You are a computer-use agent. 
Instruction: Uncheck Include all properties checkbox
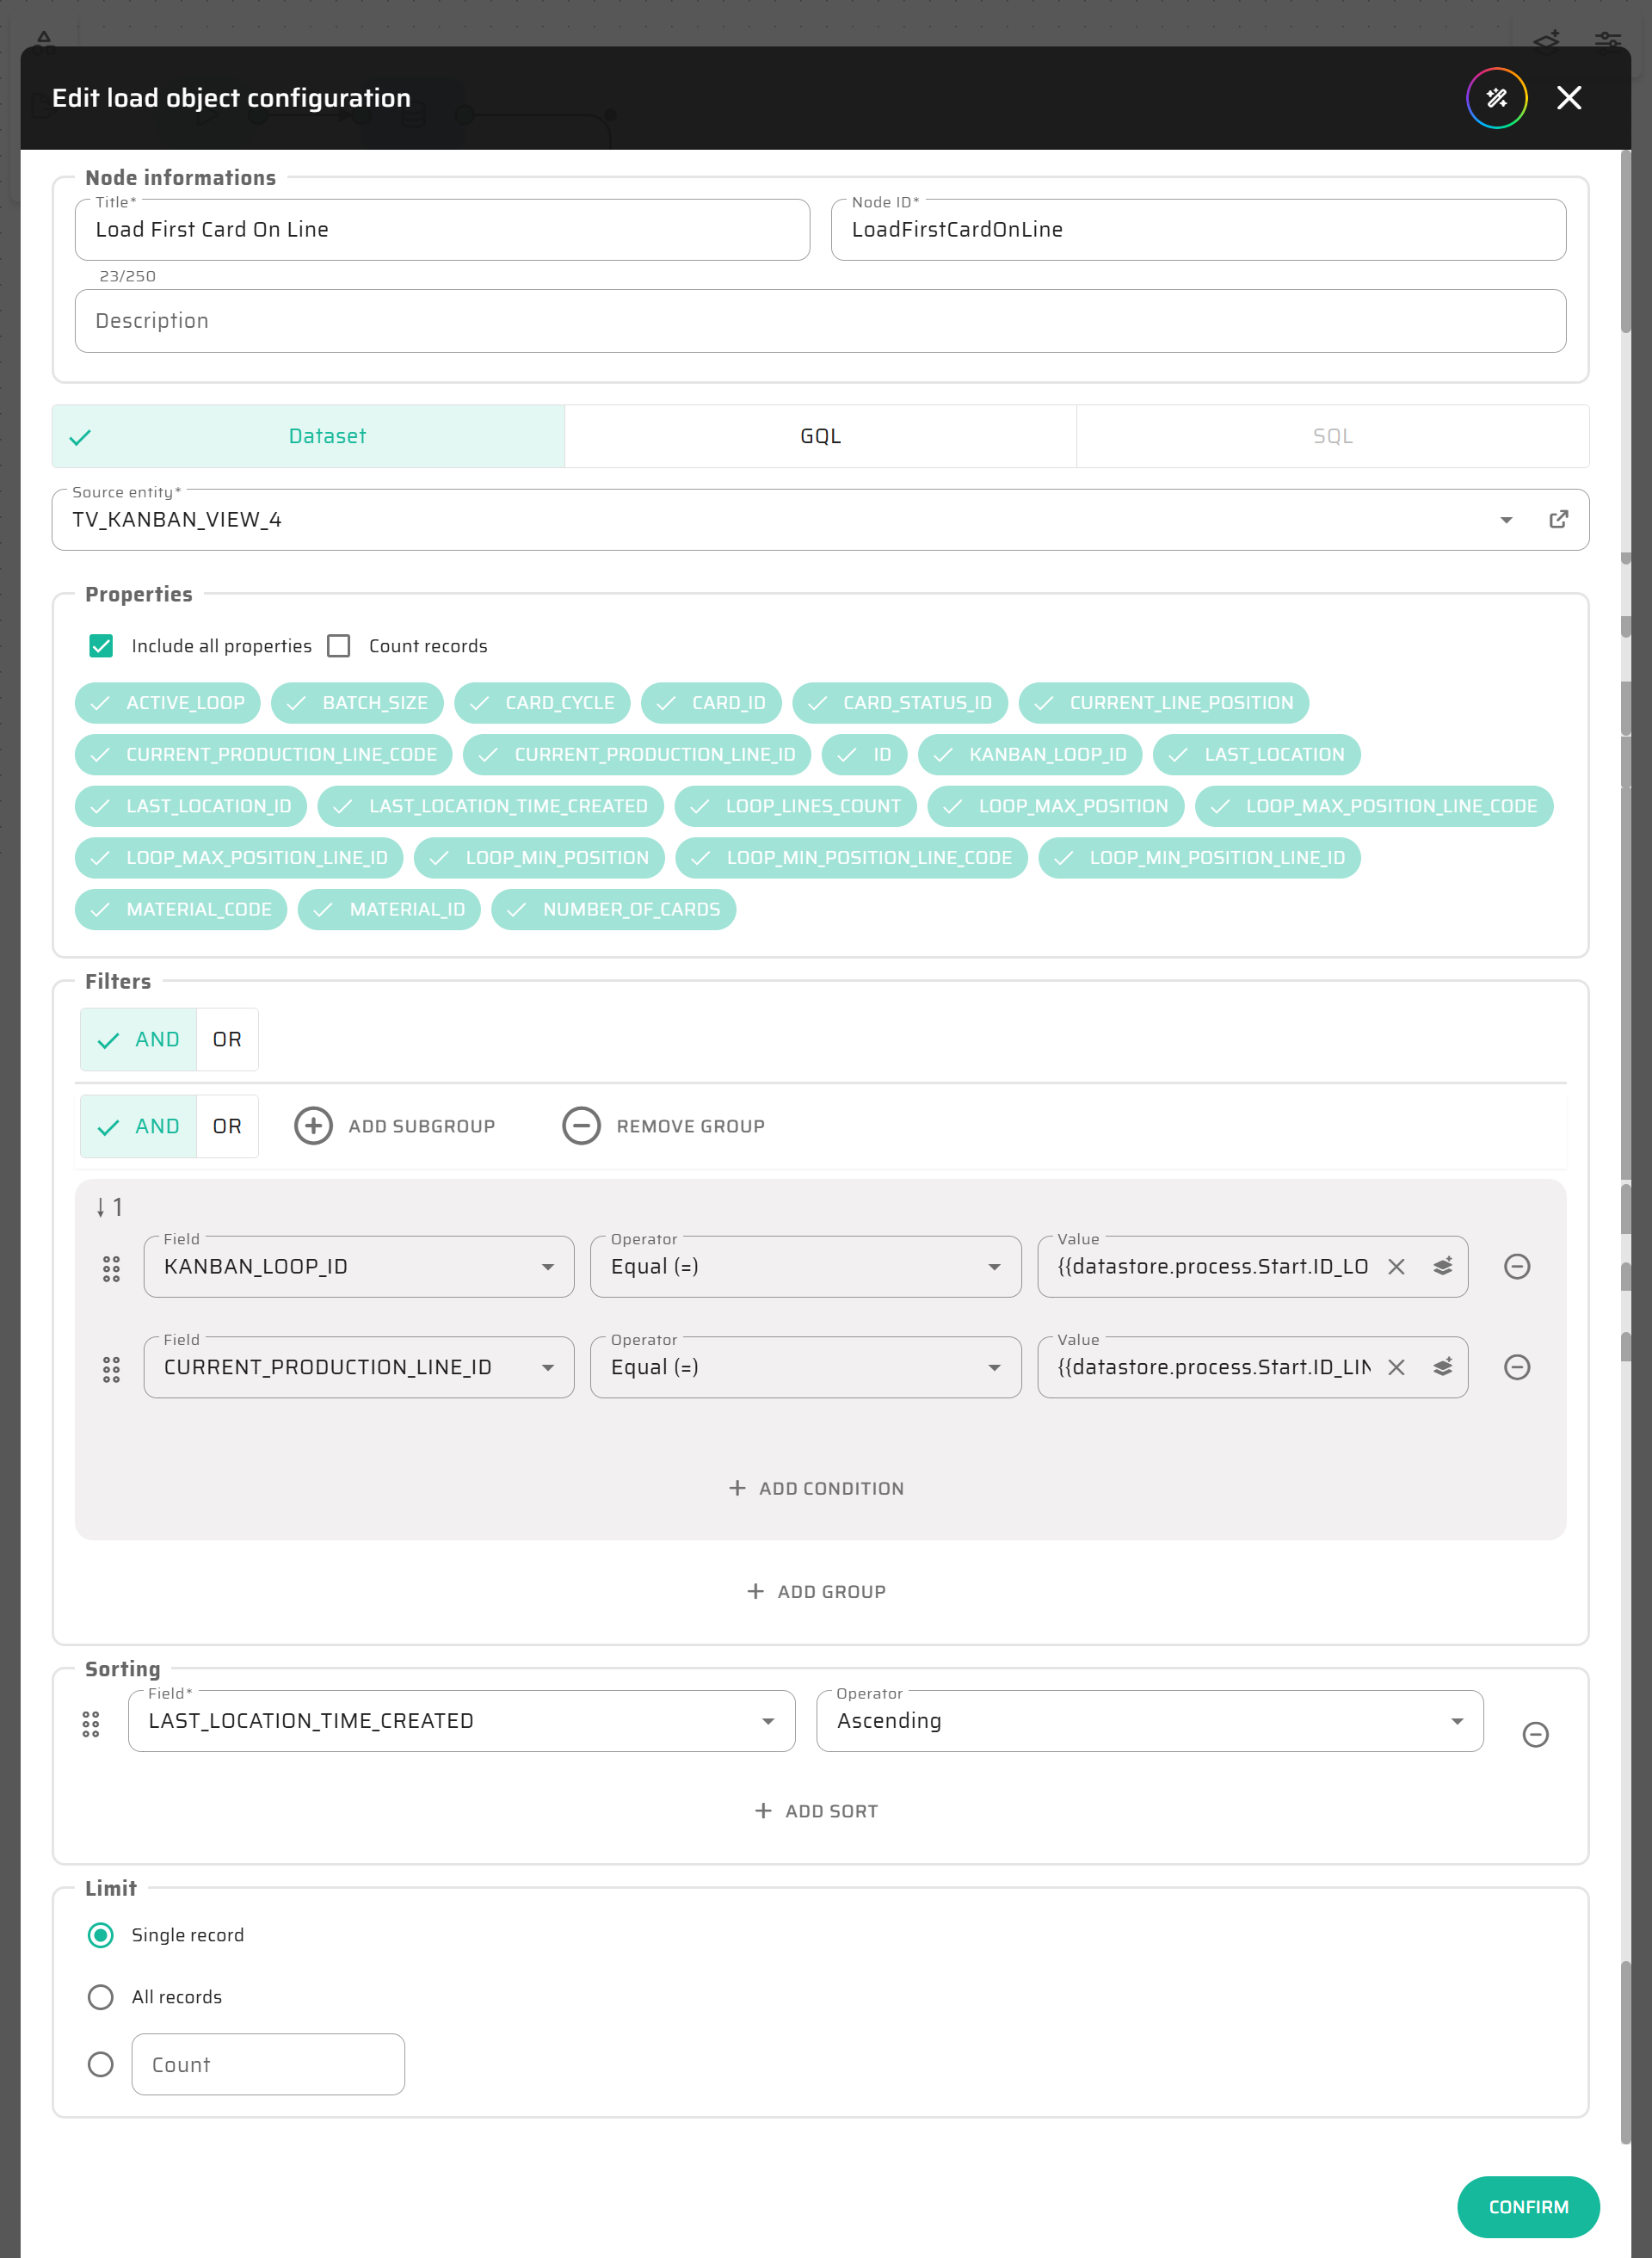101,646
